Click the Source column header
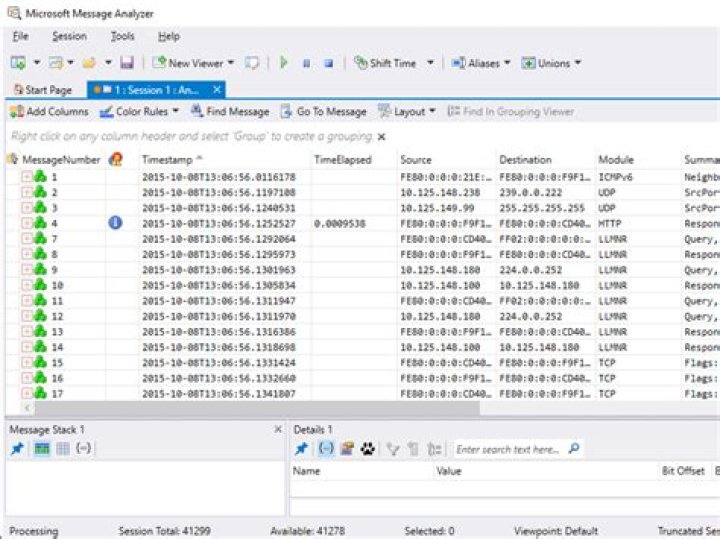The width and height of the screenshot is (720, 539). (x=416, y=160)
